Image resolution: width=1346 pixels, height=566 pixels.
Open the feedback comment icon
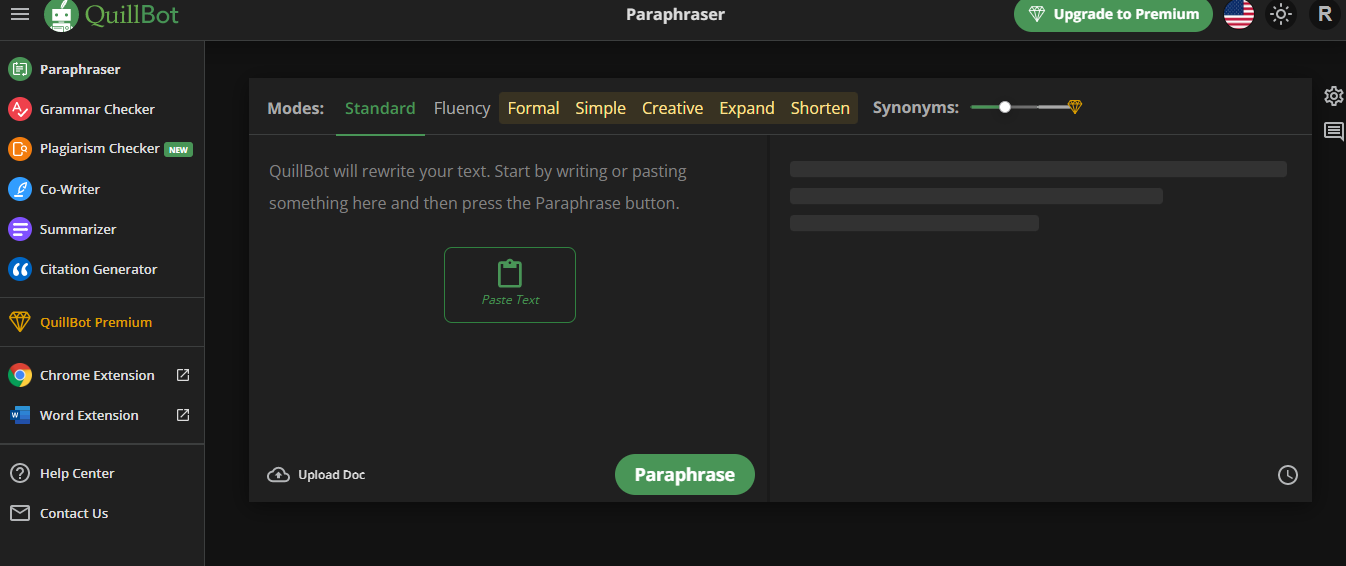(x=1333, y=131)
